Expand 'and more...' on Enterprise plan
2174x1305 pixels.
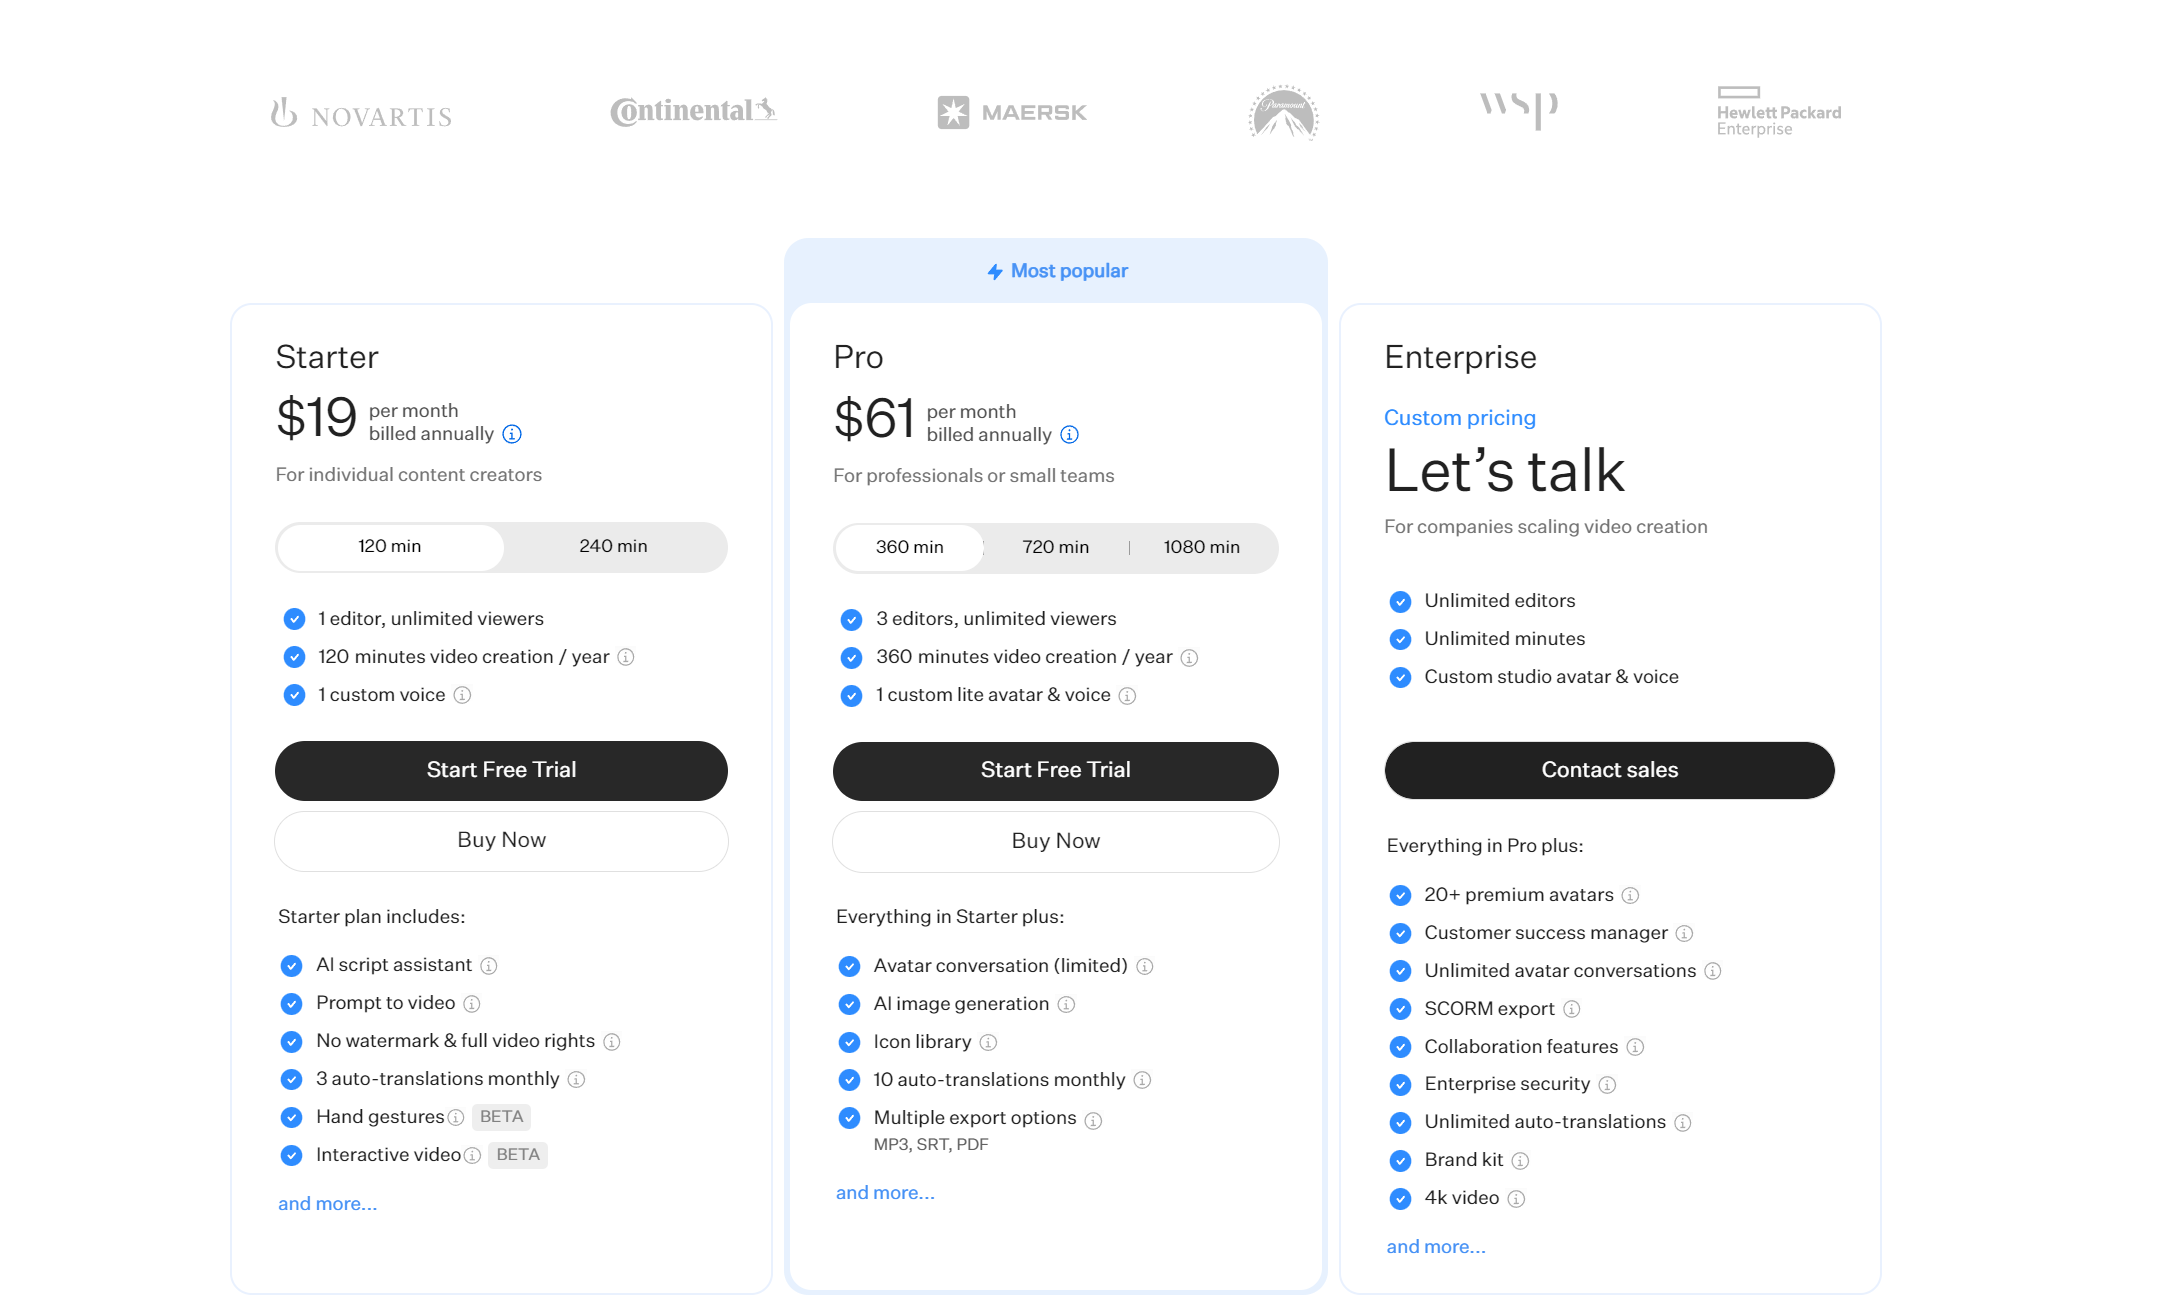click(1435, 1244)
